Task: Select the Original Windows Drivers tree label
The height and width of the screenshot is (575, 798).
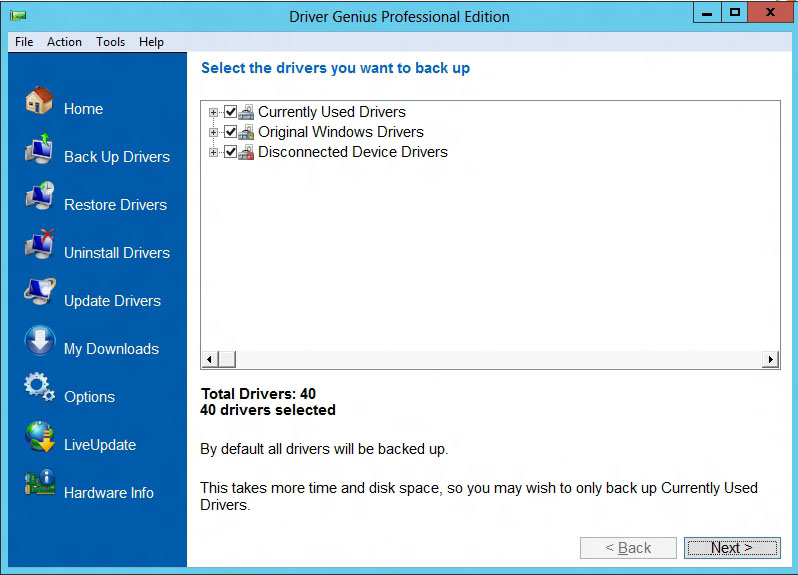Action: tap(341, 132)
